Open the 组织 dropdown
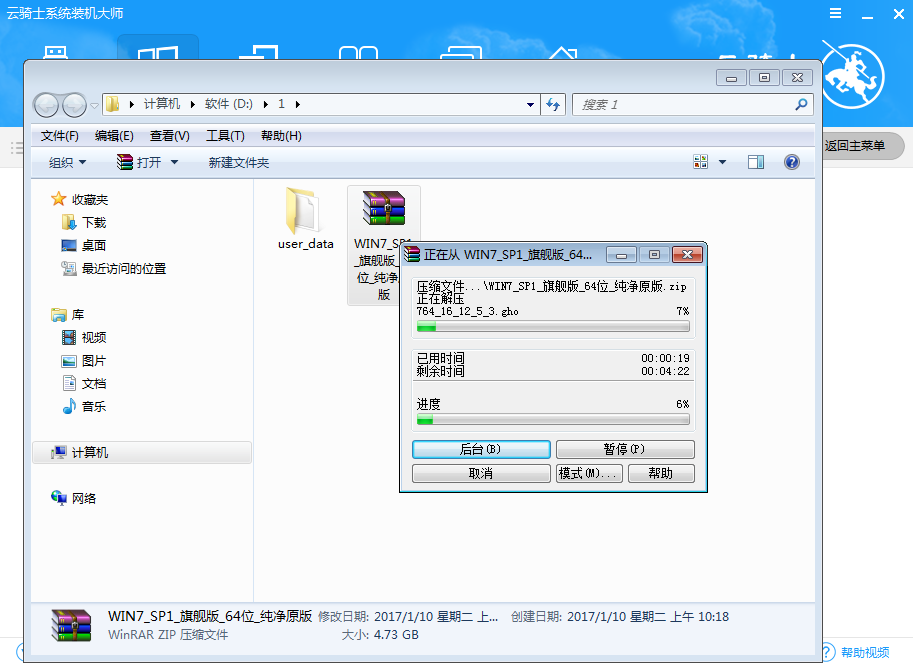The height and width of the screenshot is (665, 913). (x=67, y=162)
